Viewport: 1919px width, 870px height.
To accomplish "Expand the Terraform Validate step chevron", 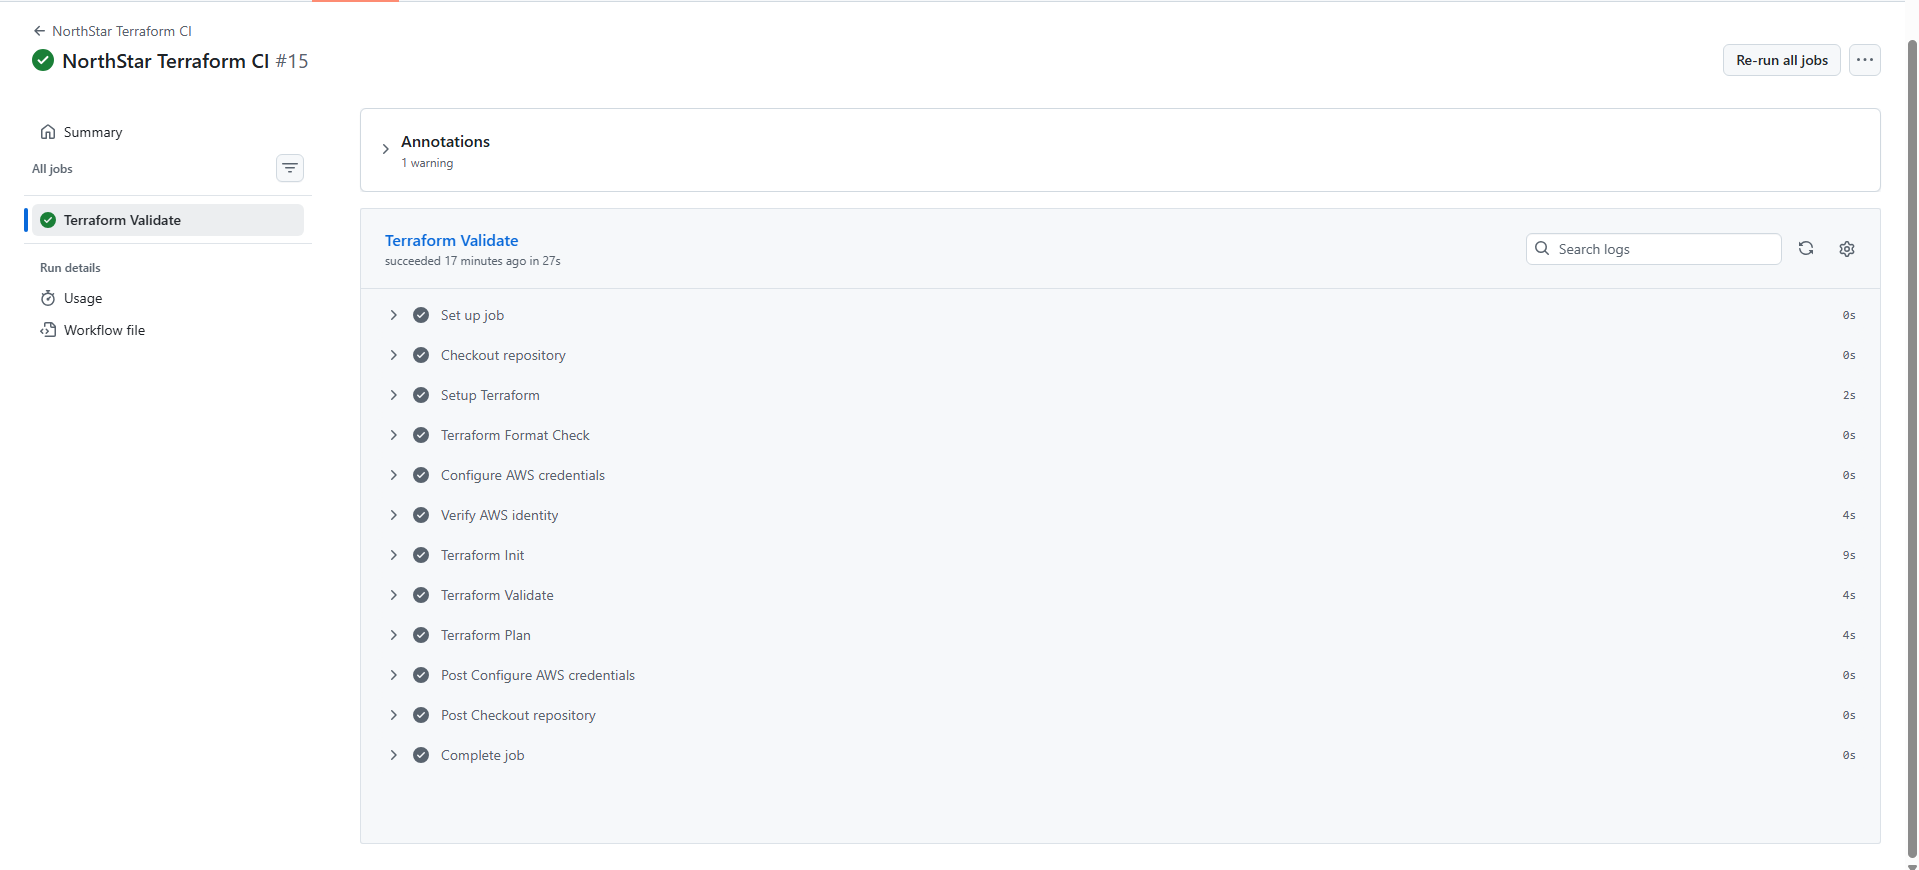I will (x=393, y=595).
